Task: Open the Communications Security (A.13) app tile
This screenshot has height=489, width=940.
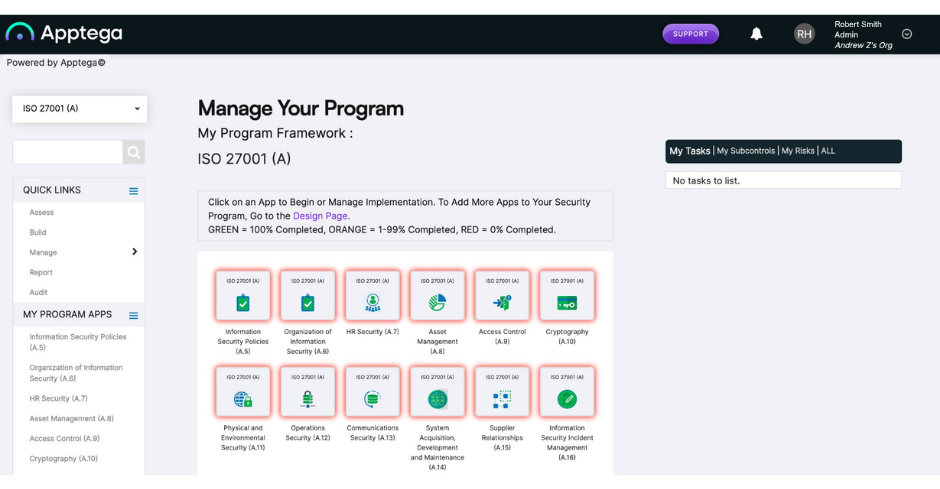Action: [x=372, y=391]
